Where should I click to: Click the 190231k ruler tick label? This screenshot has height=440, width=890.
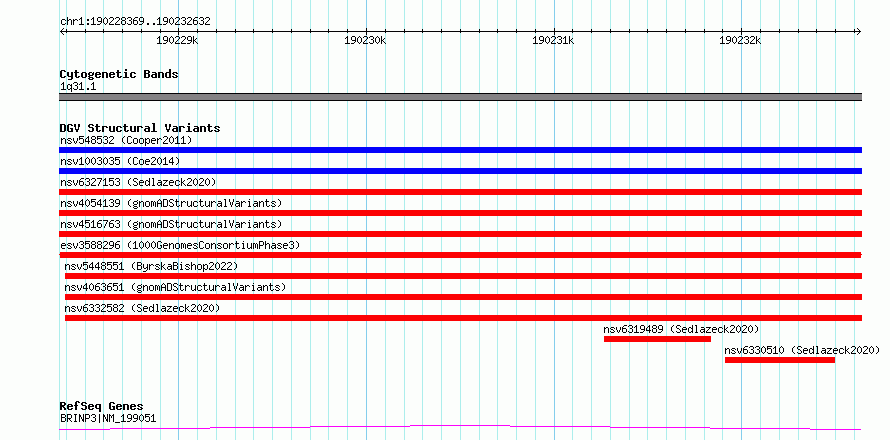pos(553,40)
